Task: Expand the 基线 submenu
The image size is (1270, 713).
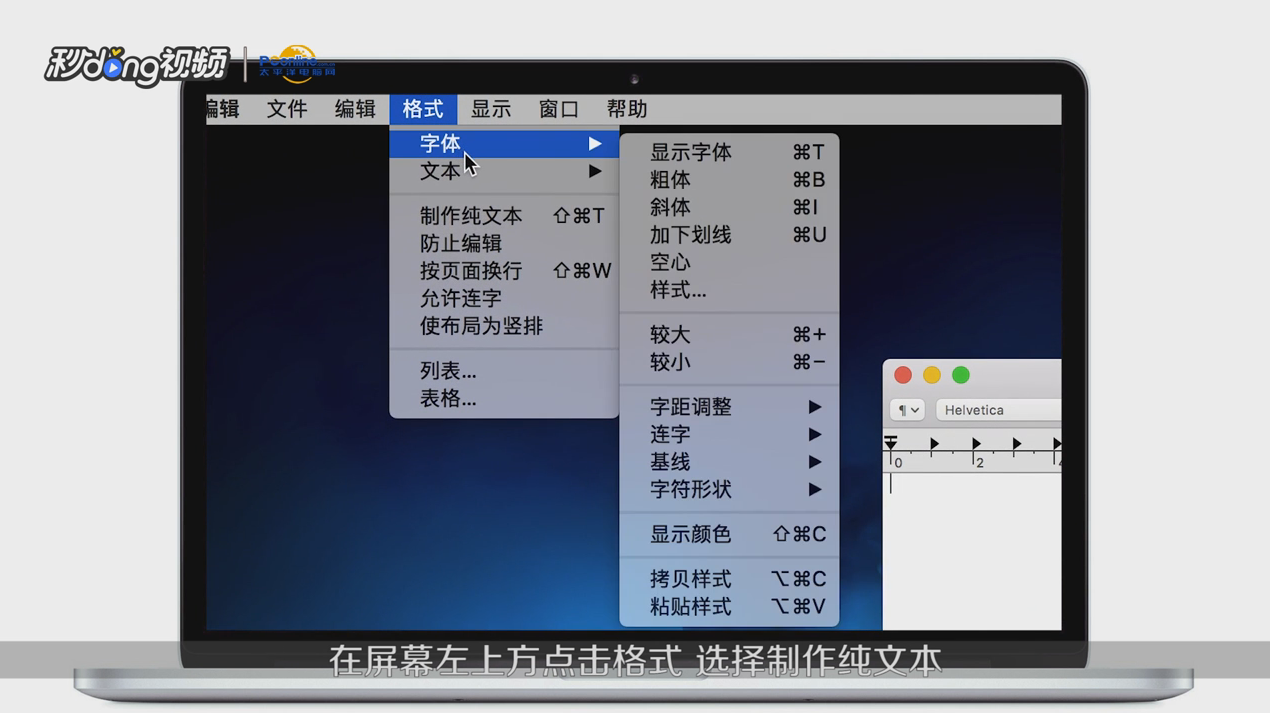Action: coord(729,462)
